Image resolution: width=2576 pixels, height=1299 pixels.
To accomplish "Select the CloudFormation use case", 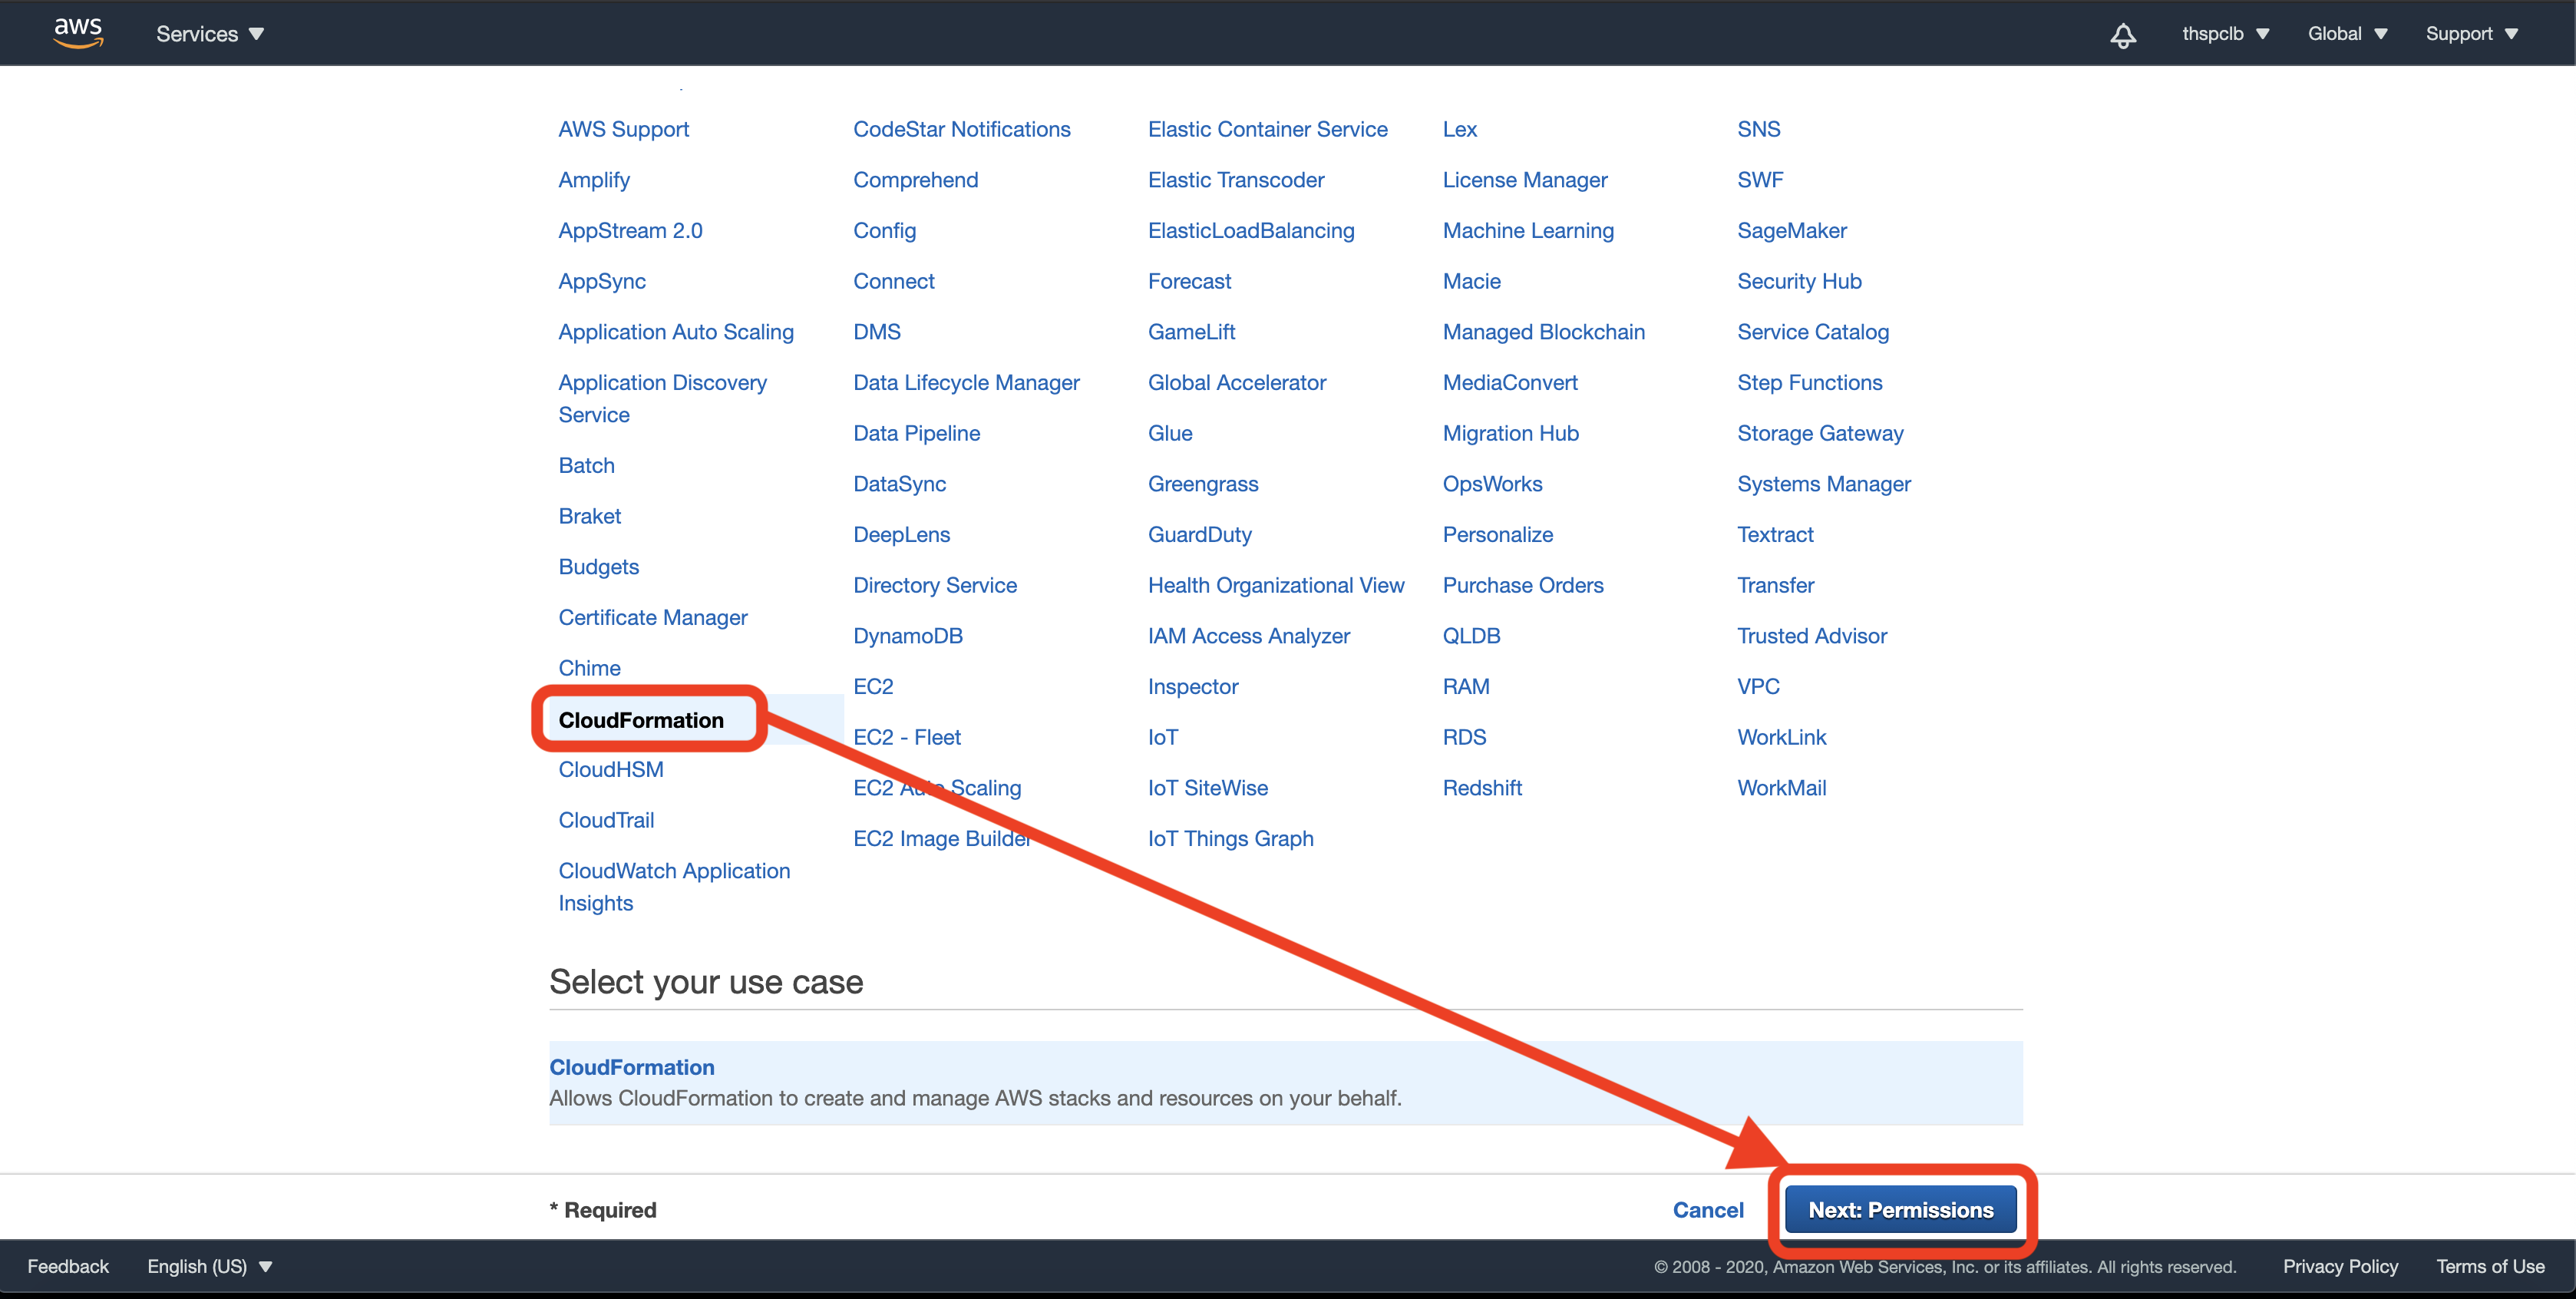I will (x=1285, y=1082).
